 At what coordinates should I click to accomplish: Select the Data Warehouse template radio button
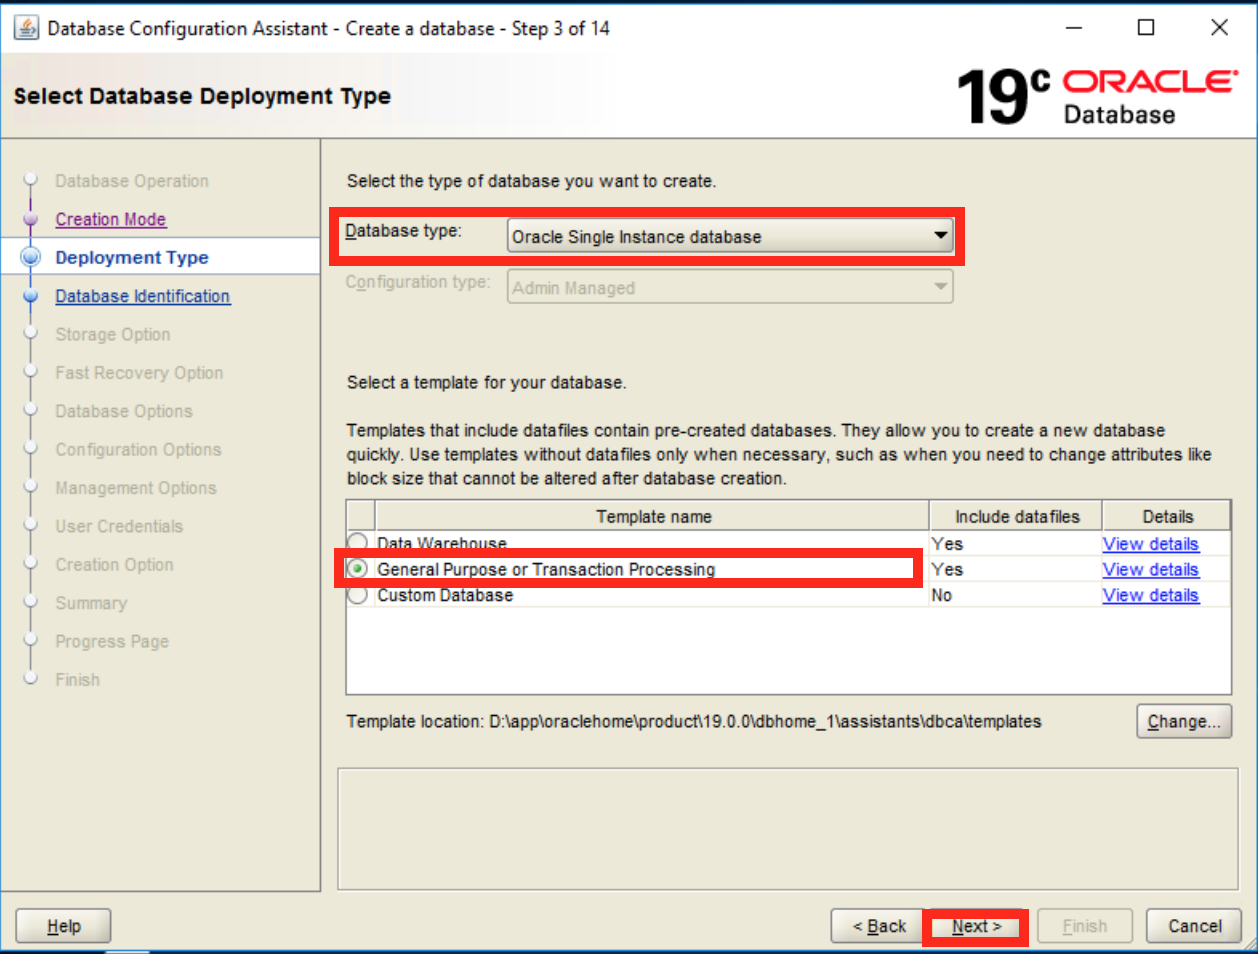click(x=357, y=543)
